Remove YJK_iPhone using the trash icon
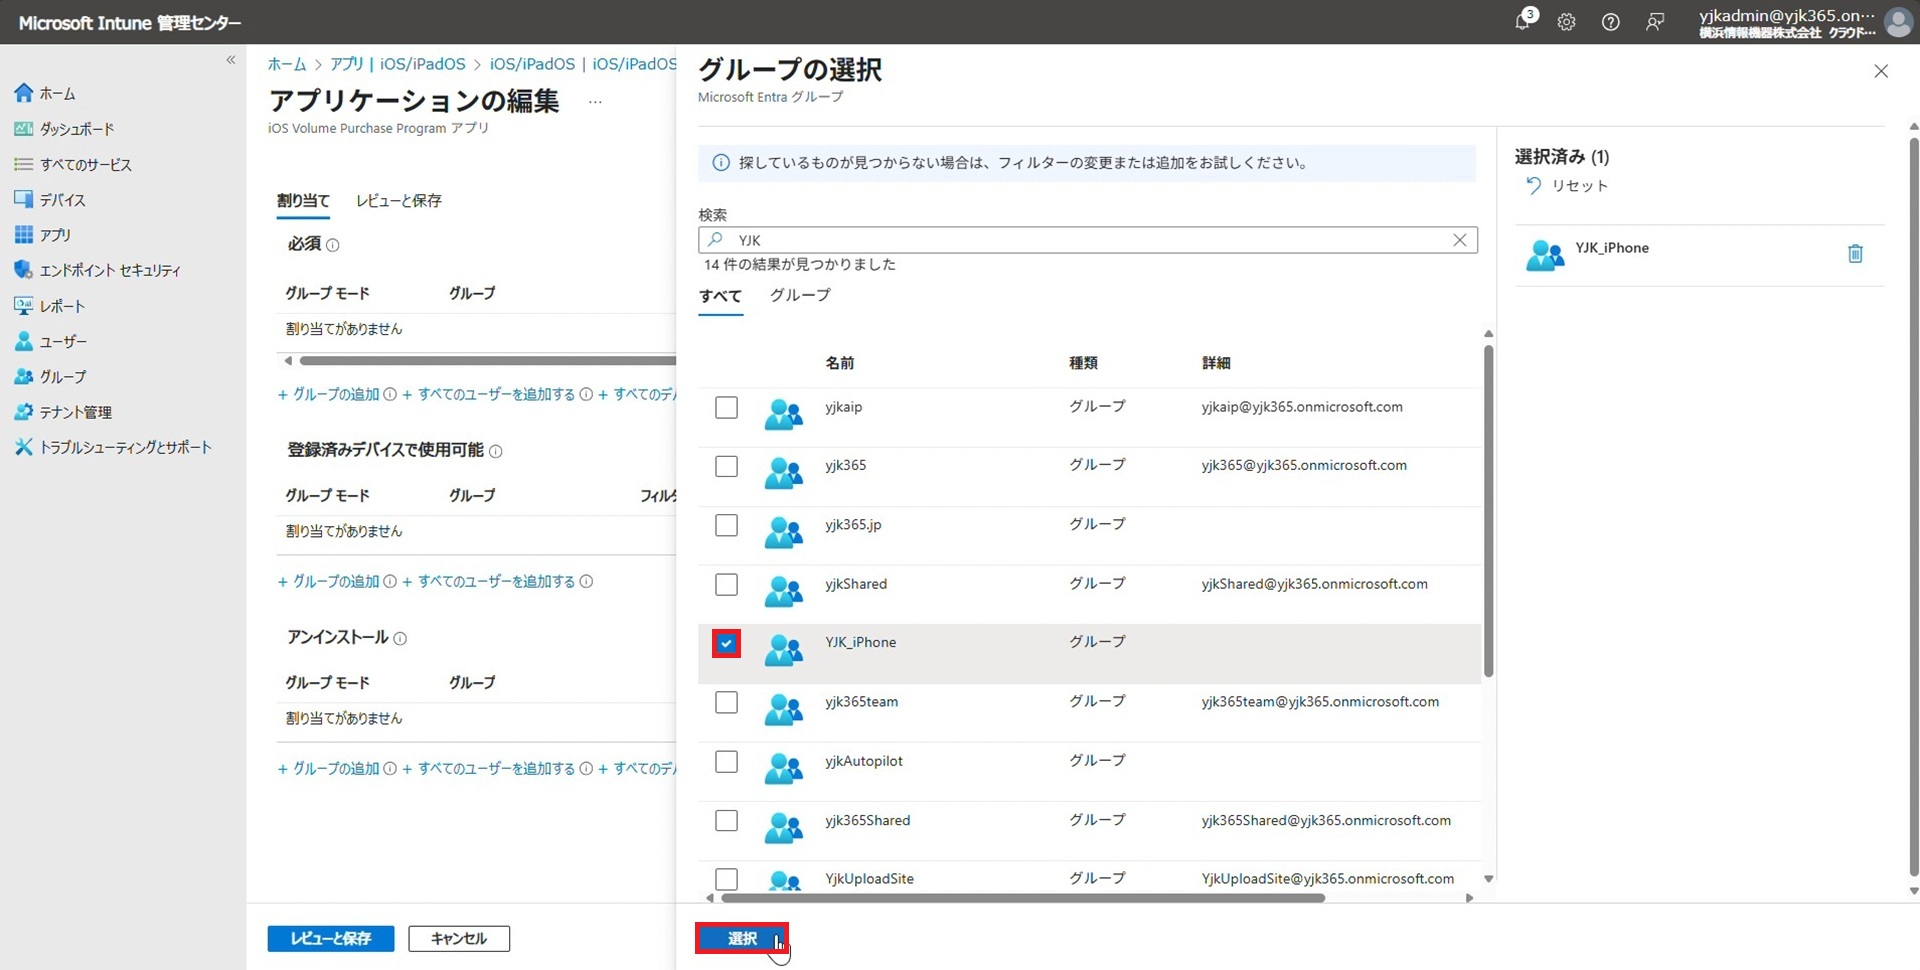The image size is (1920, 970). click(1855, 254)
